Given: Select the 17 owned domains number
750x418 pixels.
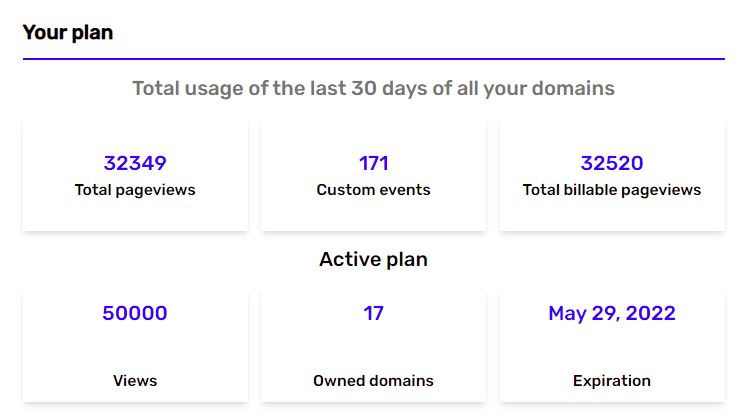Looking at the screenshot, I should tap(374, 313).
